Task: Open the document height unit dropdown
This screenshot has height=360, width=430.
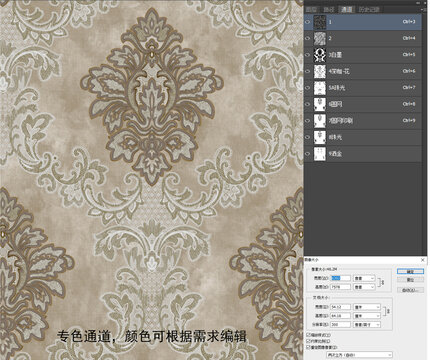Action: (367, 316)
